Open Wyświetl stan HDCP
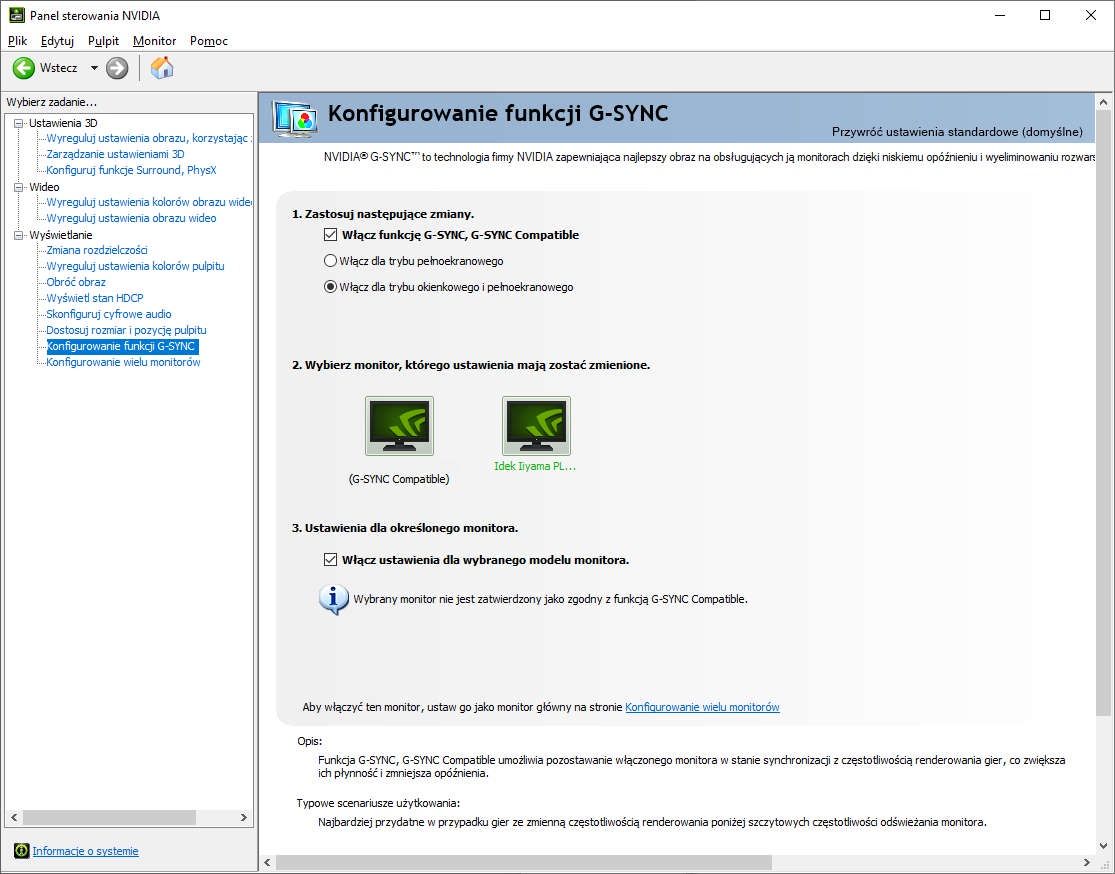Image resolution: width=1115 pixels, height=874 pixels. tap(95, 298)
